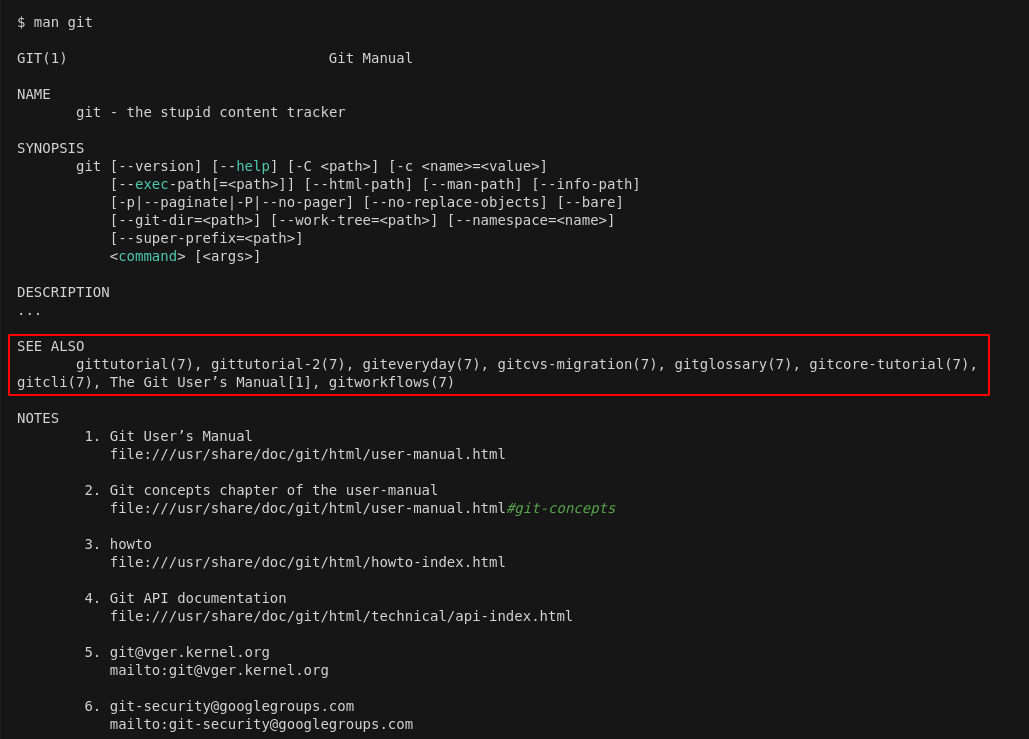Screen dimensions: 1029x739
Task: Click the gitcli(7) reference
Action: (54, 383)
